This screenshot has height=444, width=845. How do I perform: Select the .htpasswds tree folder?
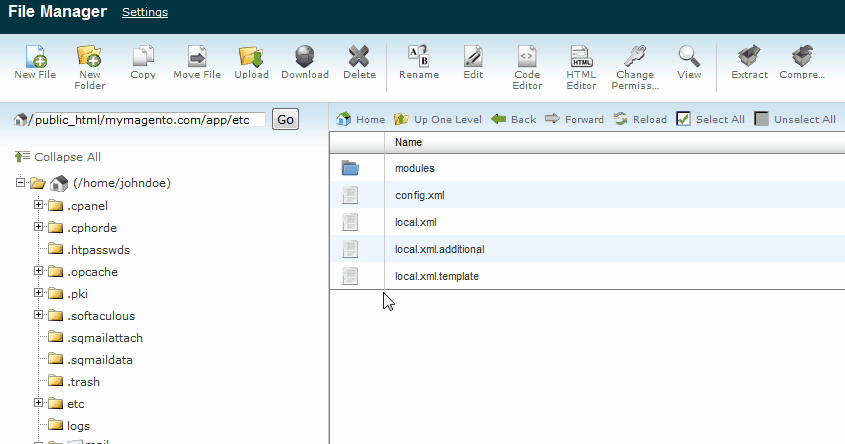[x=98, y=250]
